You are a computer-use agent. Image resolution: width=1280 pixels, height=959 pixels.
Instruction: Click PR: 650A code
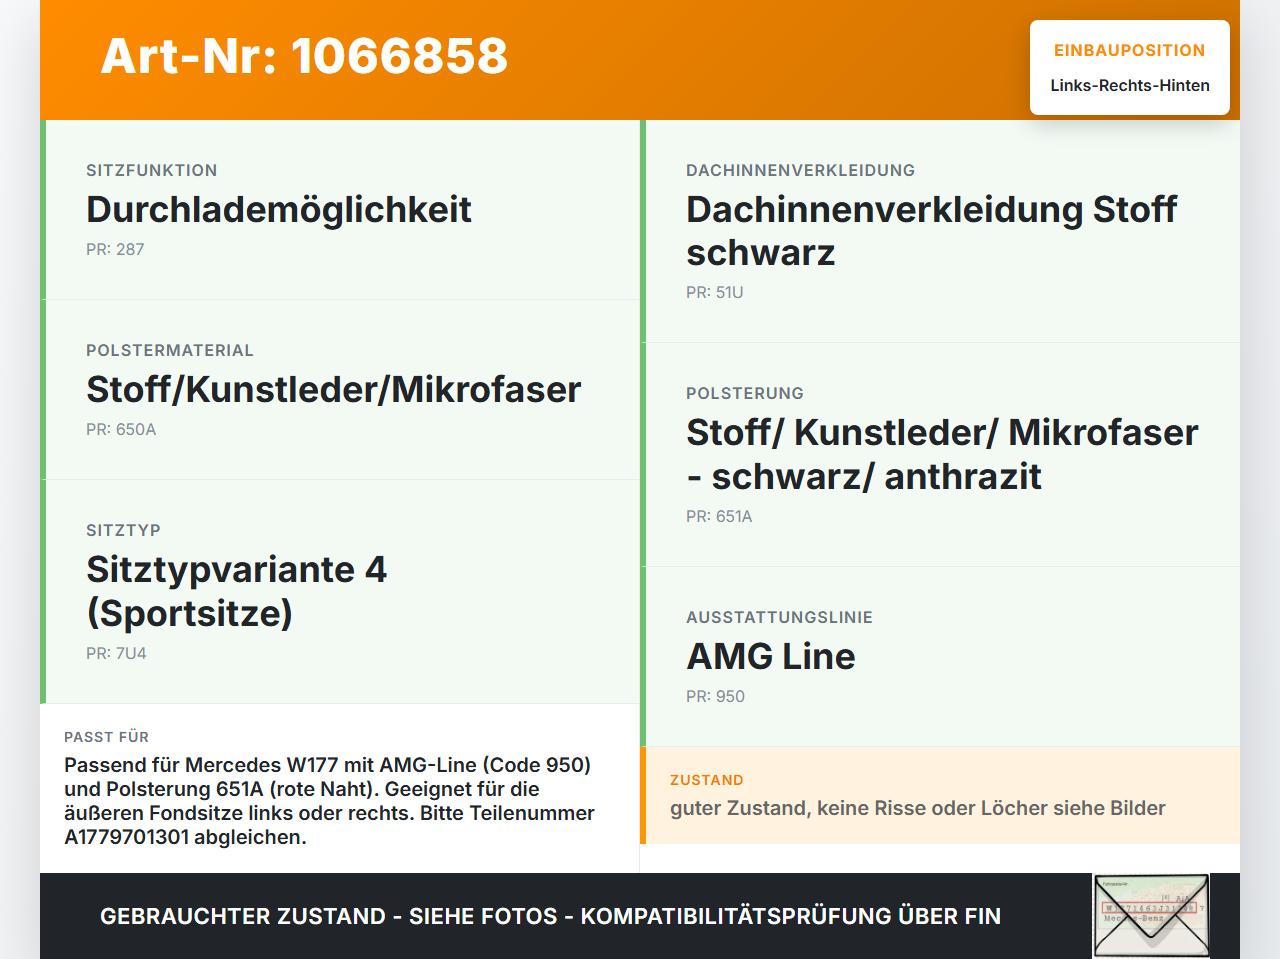[x=121, y=430]
